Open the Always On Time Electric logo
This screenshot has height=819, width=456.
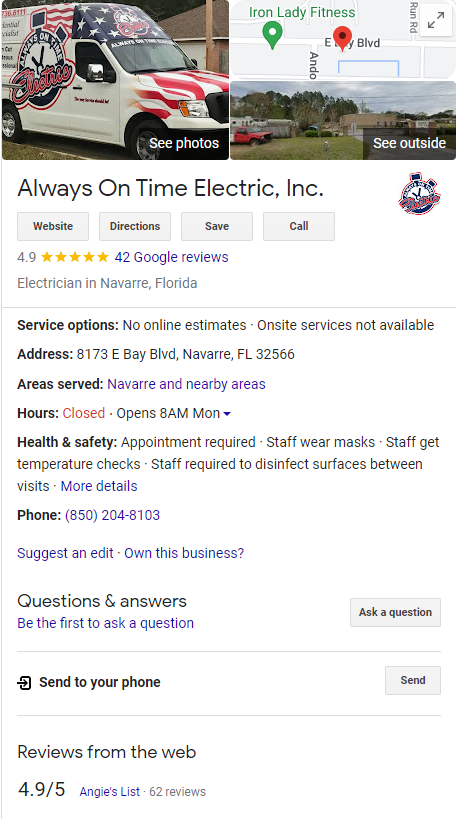(x=419, y=193)
